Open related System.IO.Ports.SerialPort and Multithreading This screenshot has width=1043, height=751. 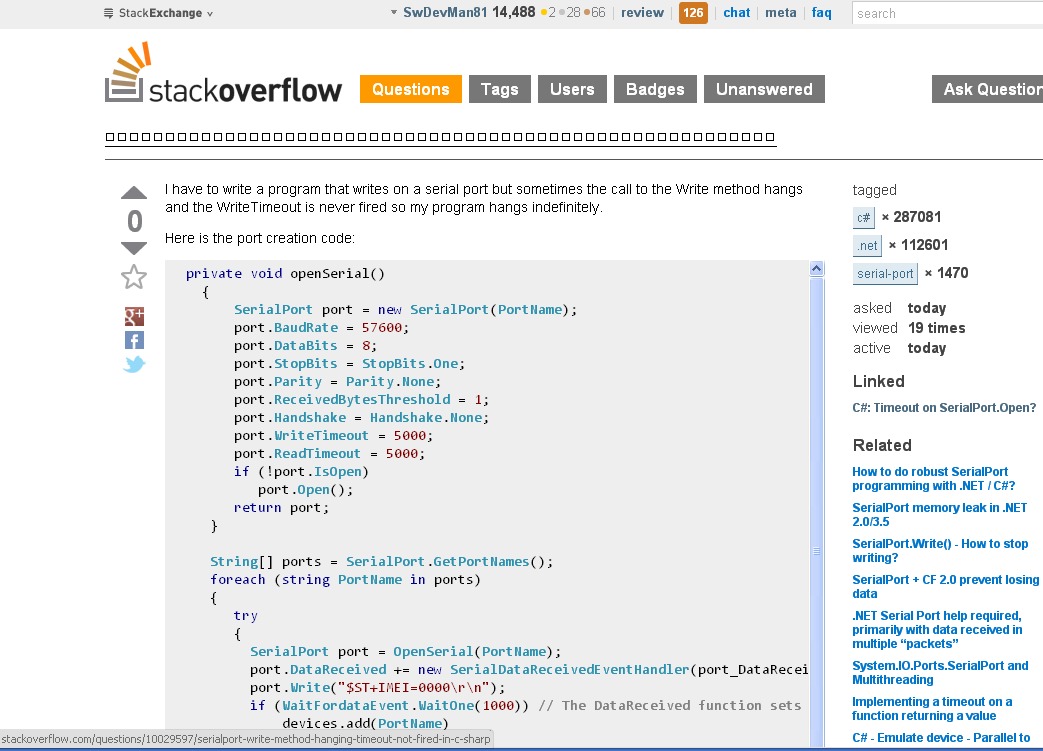(940, 673)
